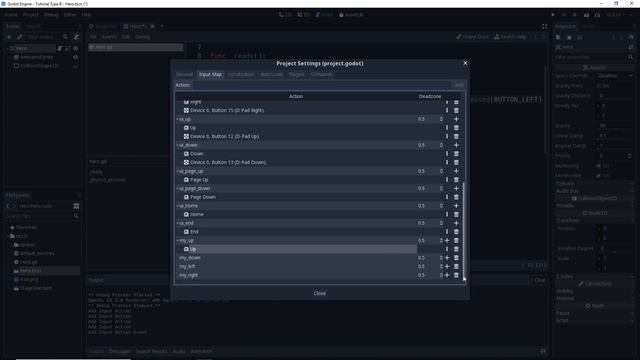Collapse the ui_end action
The height and width of the screenshot is (360, 640).
tap(178, 223)
